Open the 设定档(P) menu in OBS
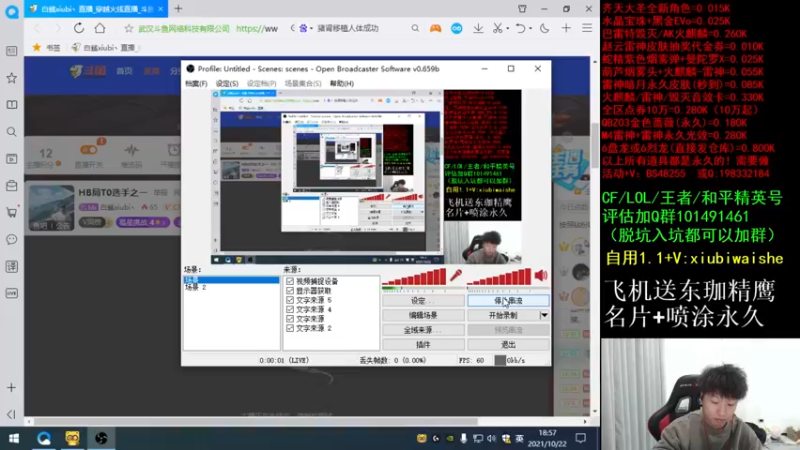 [x=262, y=83]
